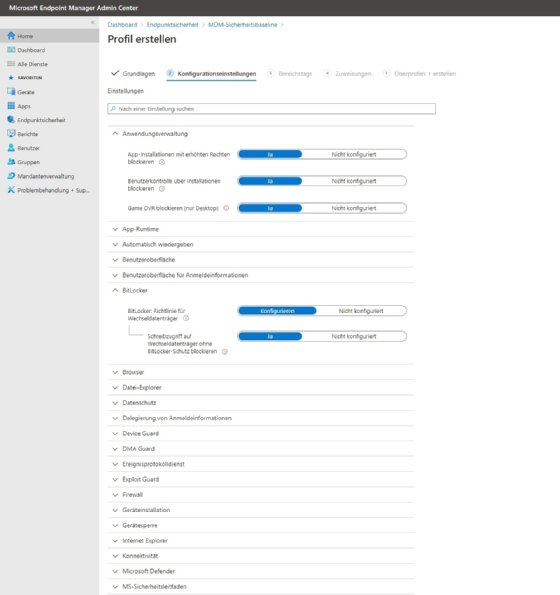Click the search magnifier icon in settings box
The image size is (560, 595).
(113, 109)
